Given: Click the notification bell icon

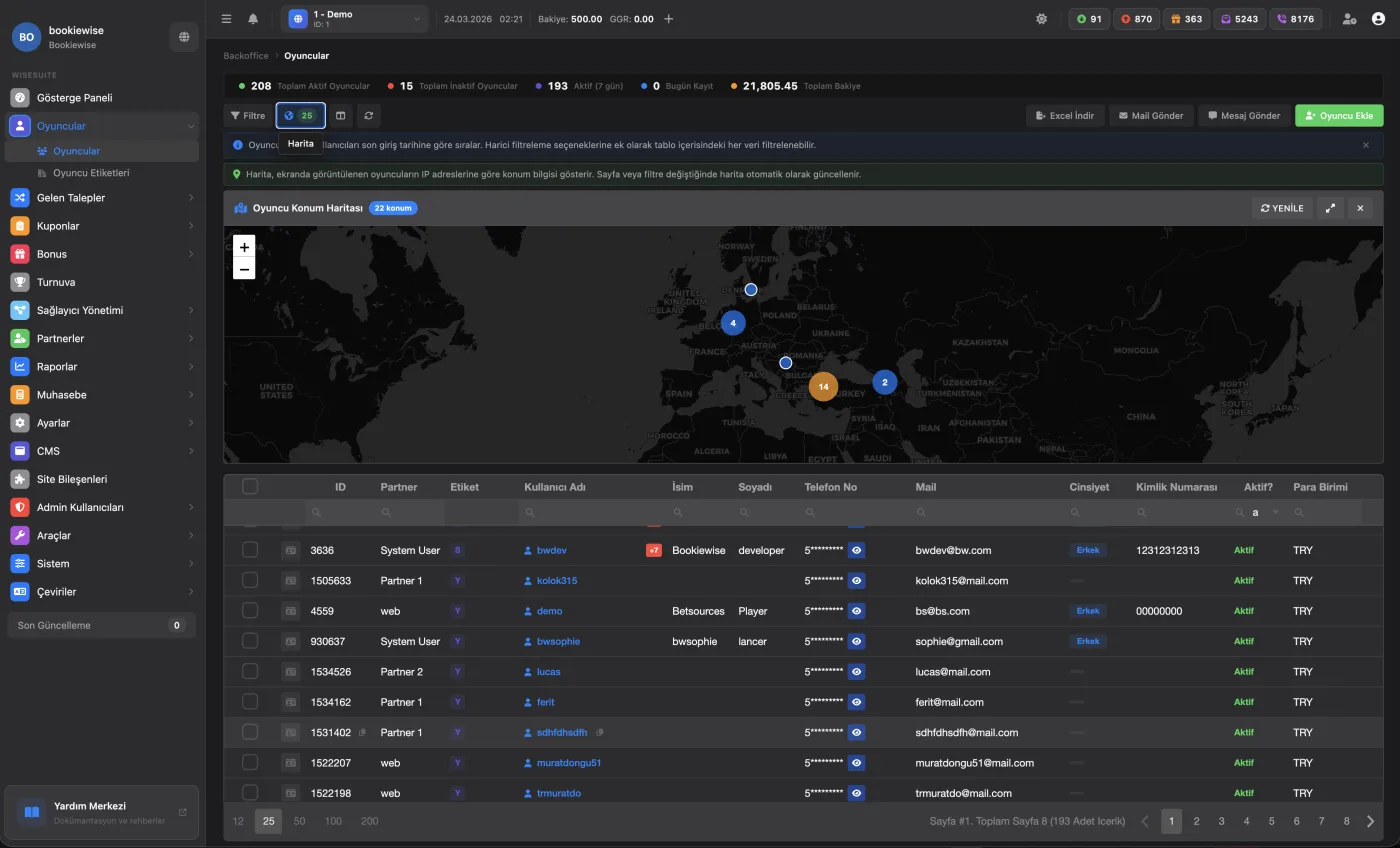Looking at the screenshot, I should tap(253, 19).
